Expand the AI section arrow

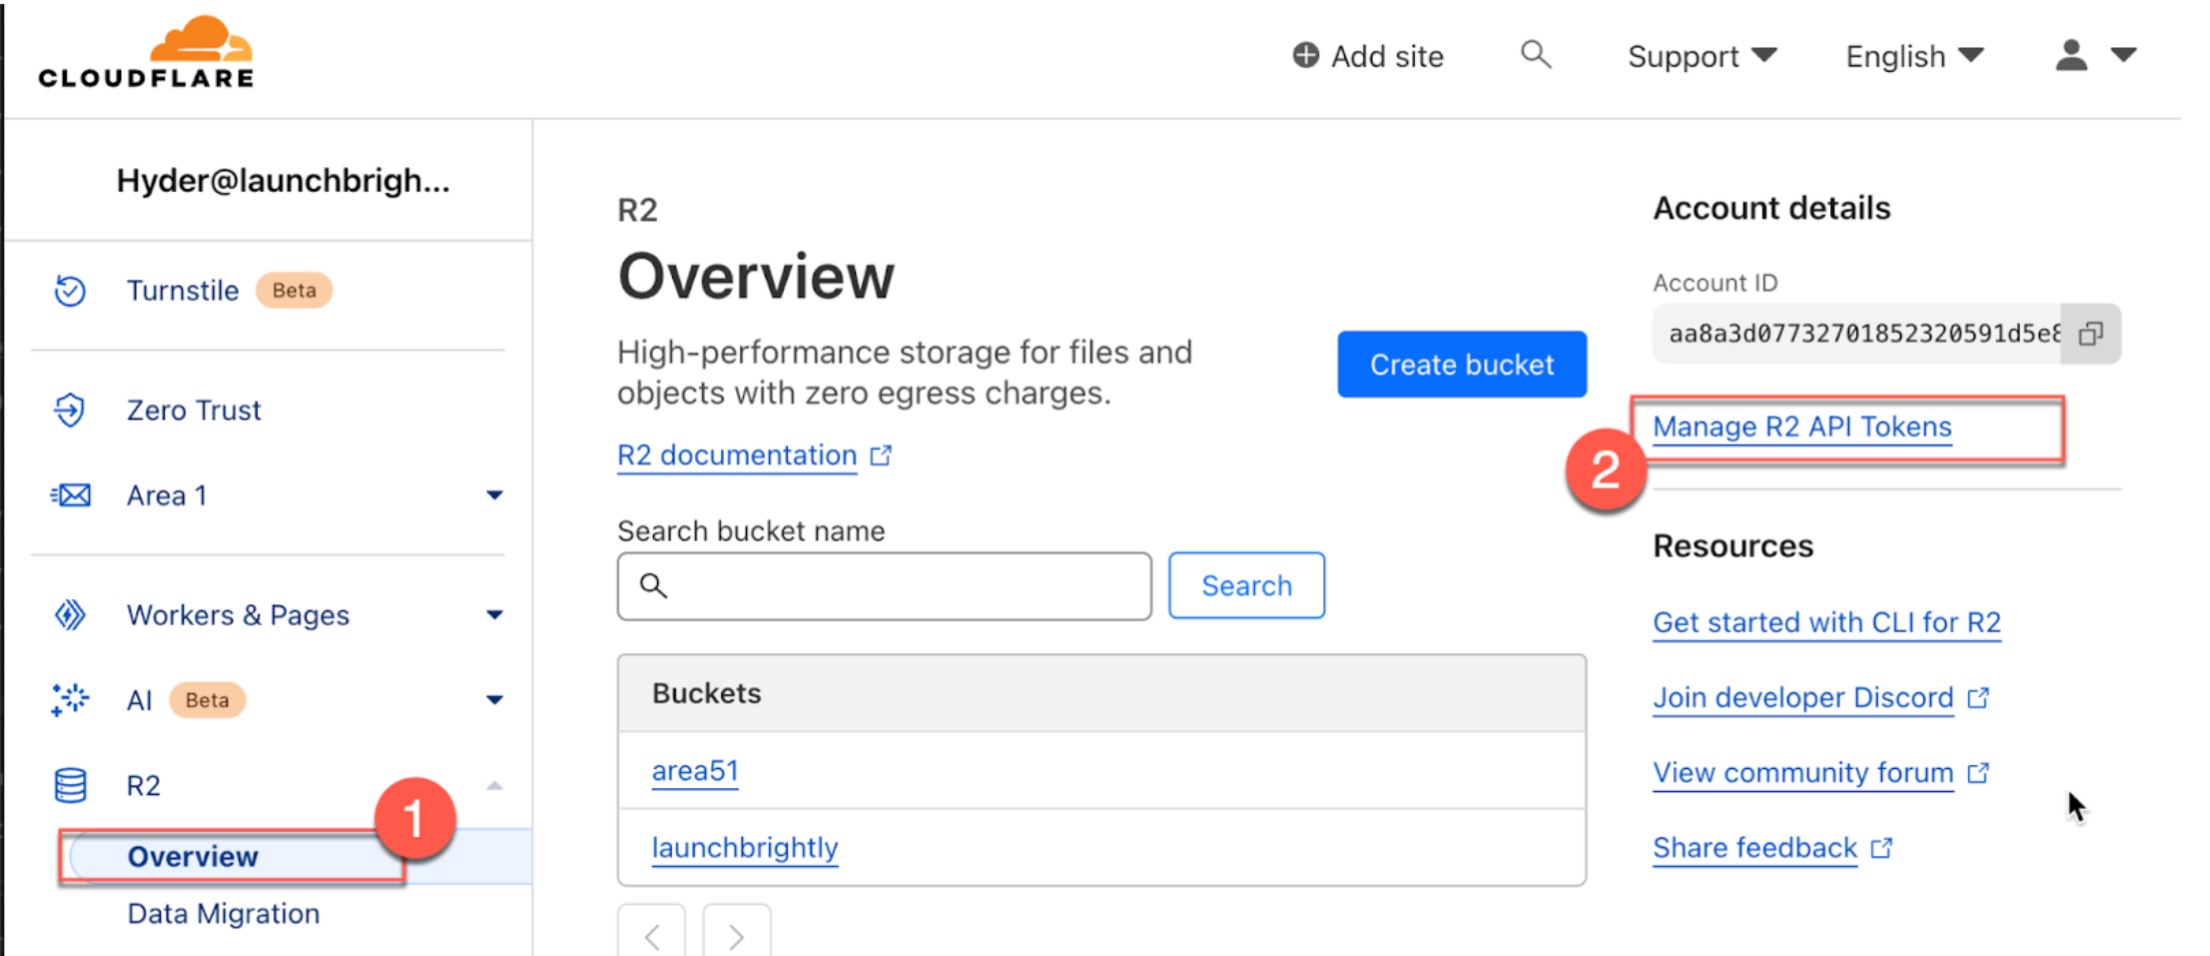click(x=494, y=700)
